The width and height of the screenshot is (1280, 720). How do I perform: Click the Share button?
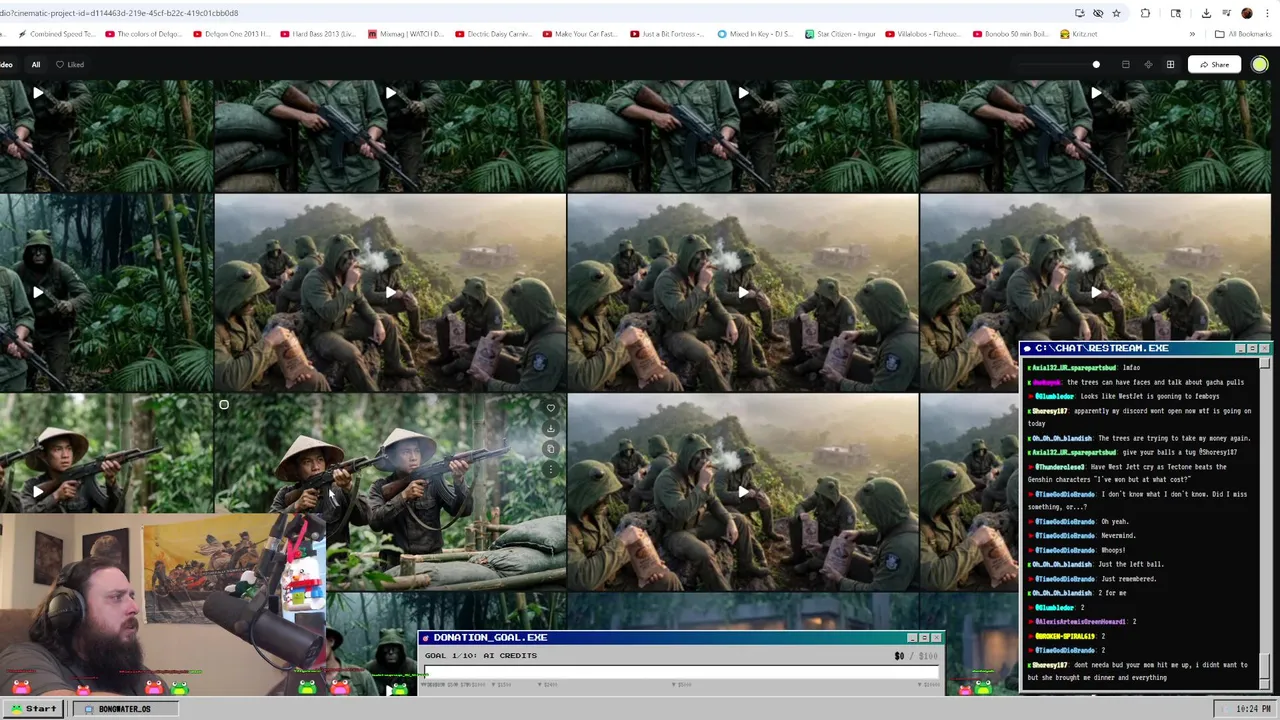pyautogui.click(x=1214, y=65)
